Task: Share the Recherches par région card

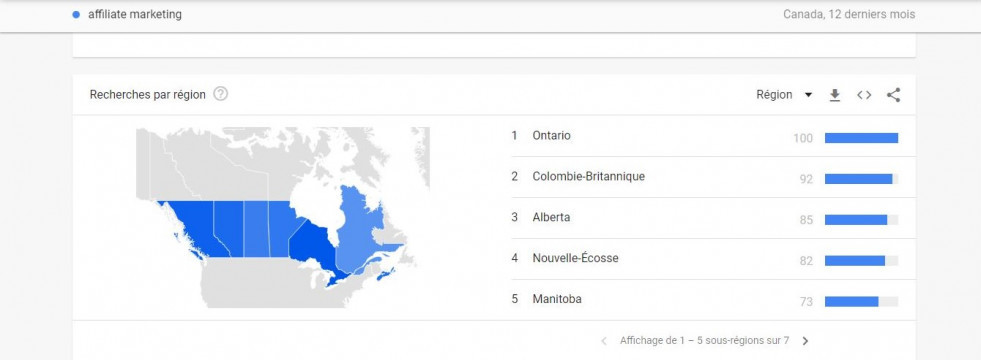Action: [893, 95]
